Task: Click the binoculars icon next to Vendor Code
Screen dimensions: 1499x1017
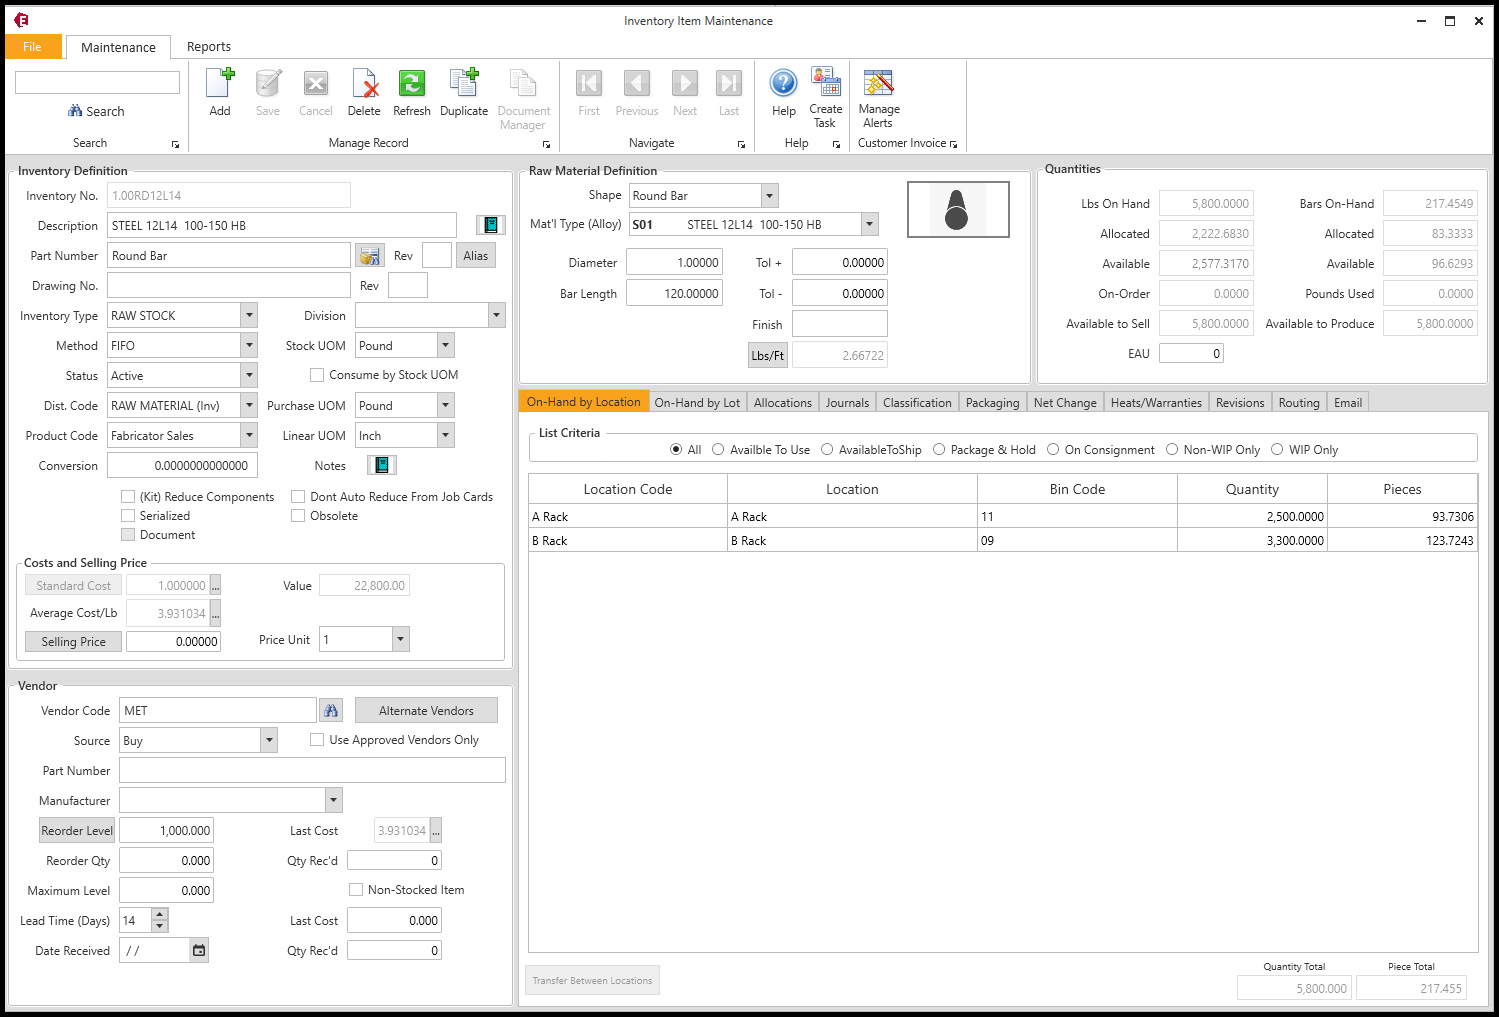Action: [x=330, y=709]
